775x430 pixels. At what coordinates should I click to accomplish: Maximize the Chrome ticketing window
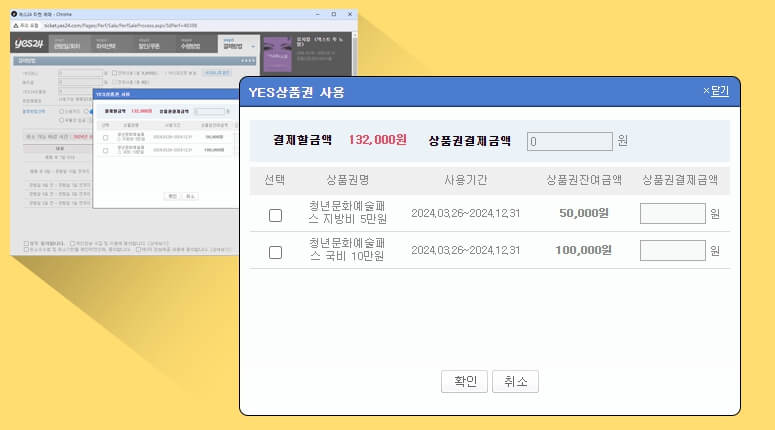[334, 14]
